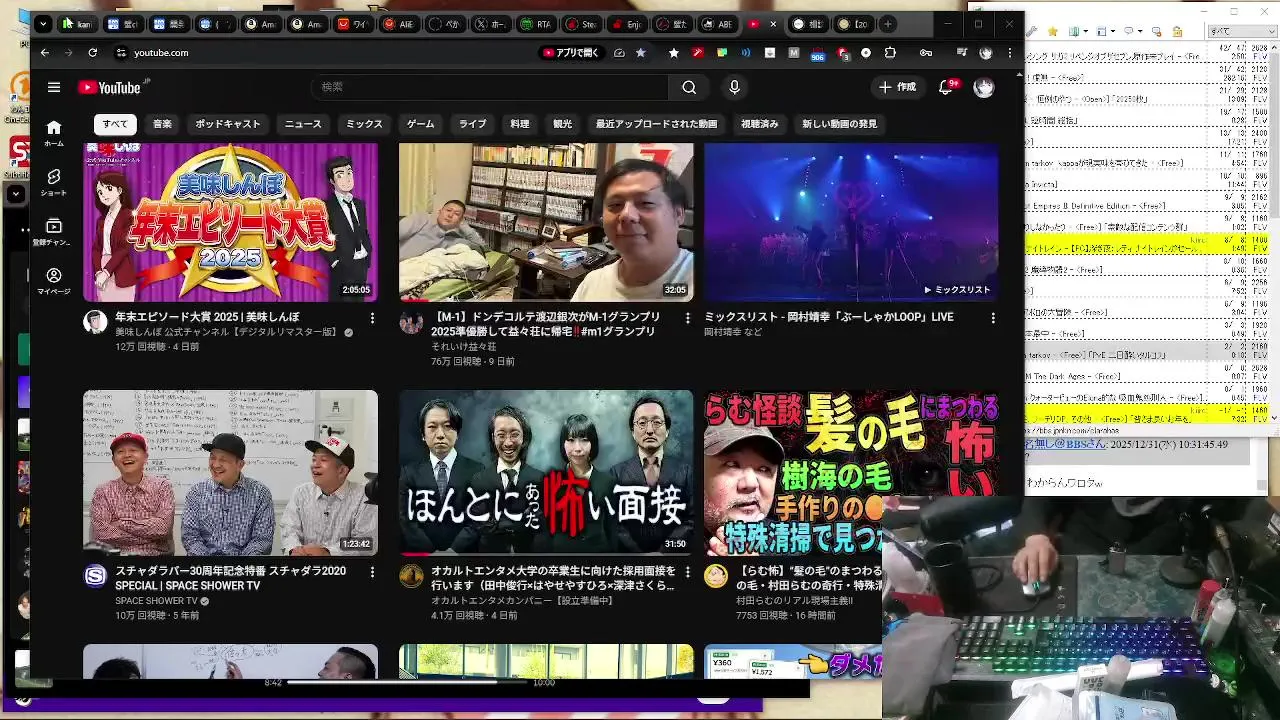Open the スチャダラパー three men thumbnail
The width and height of the screenshot is (1280, 720).
pos(230,472)
